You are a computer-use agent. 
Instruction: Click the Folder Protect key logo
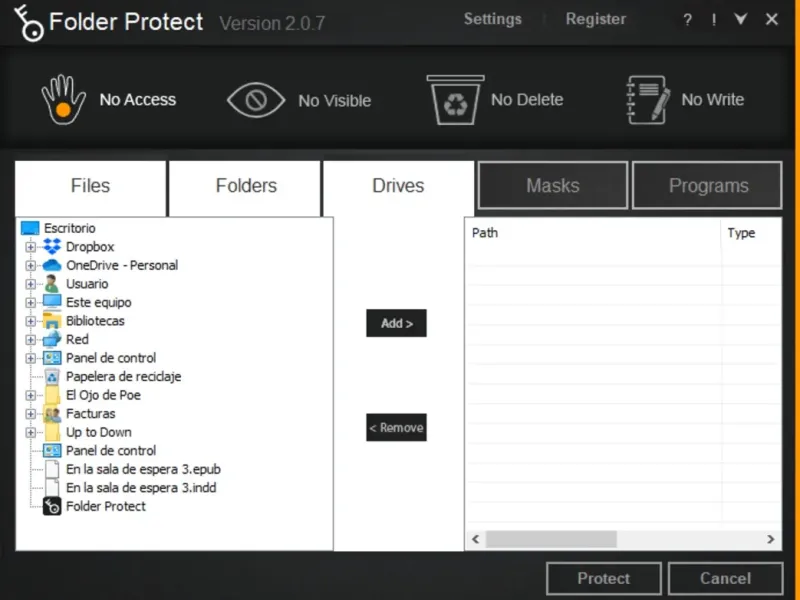pos(29,23)
